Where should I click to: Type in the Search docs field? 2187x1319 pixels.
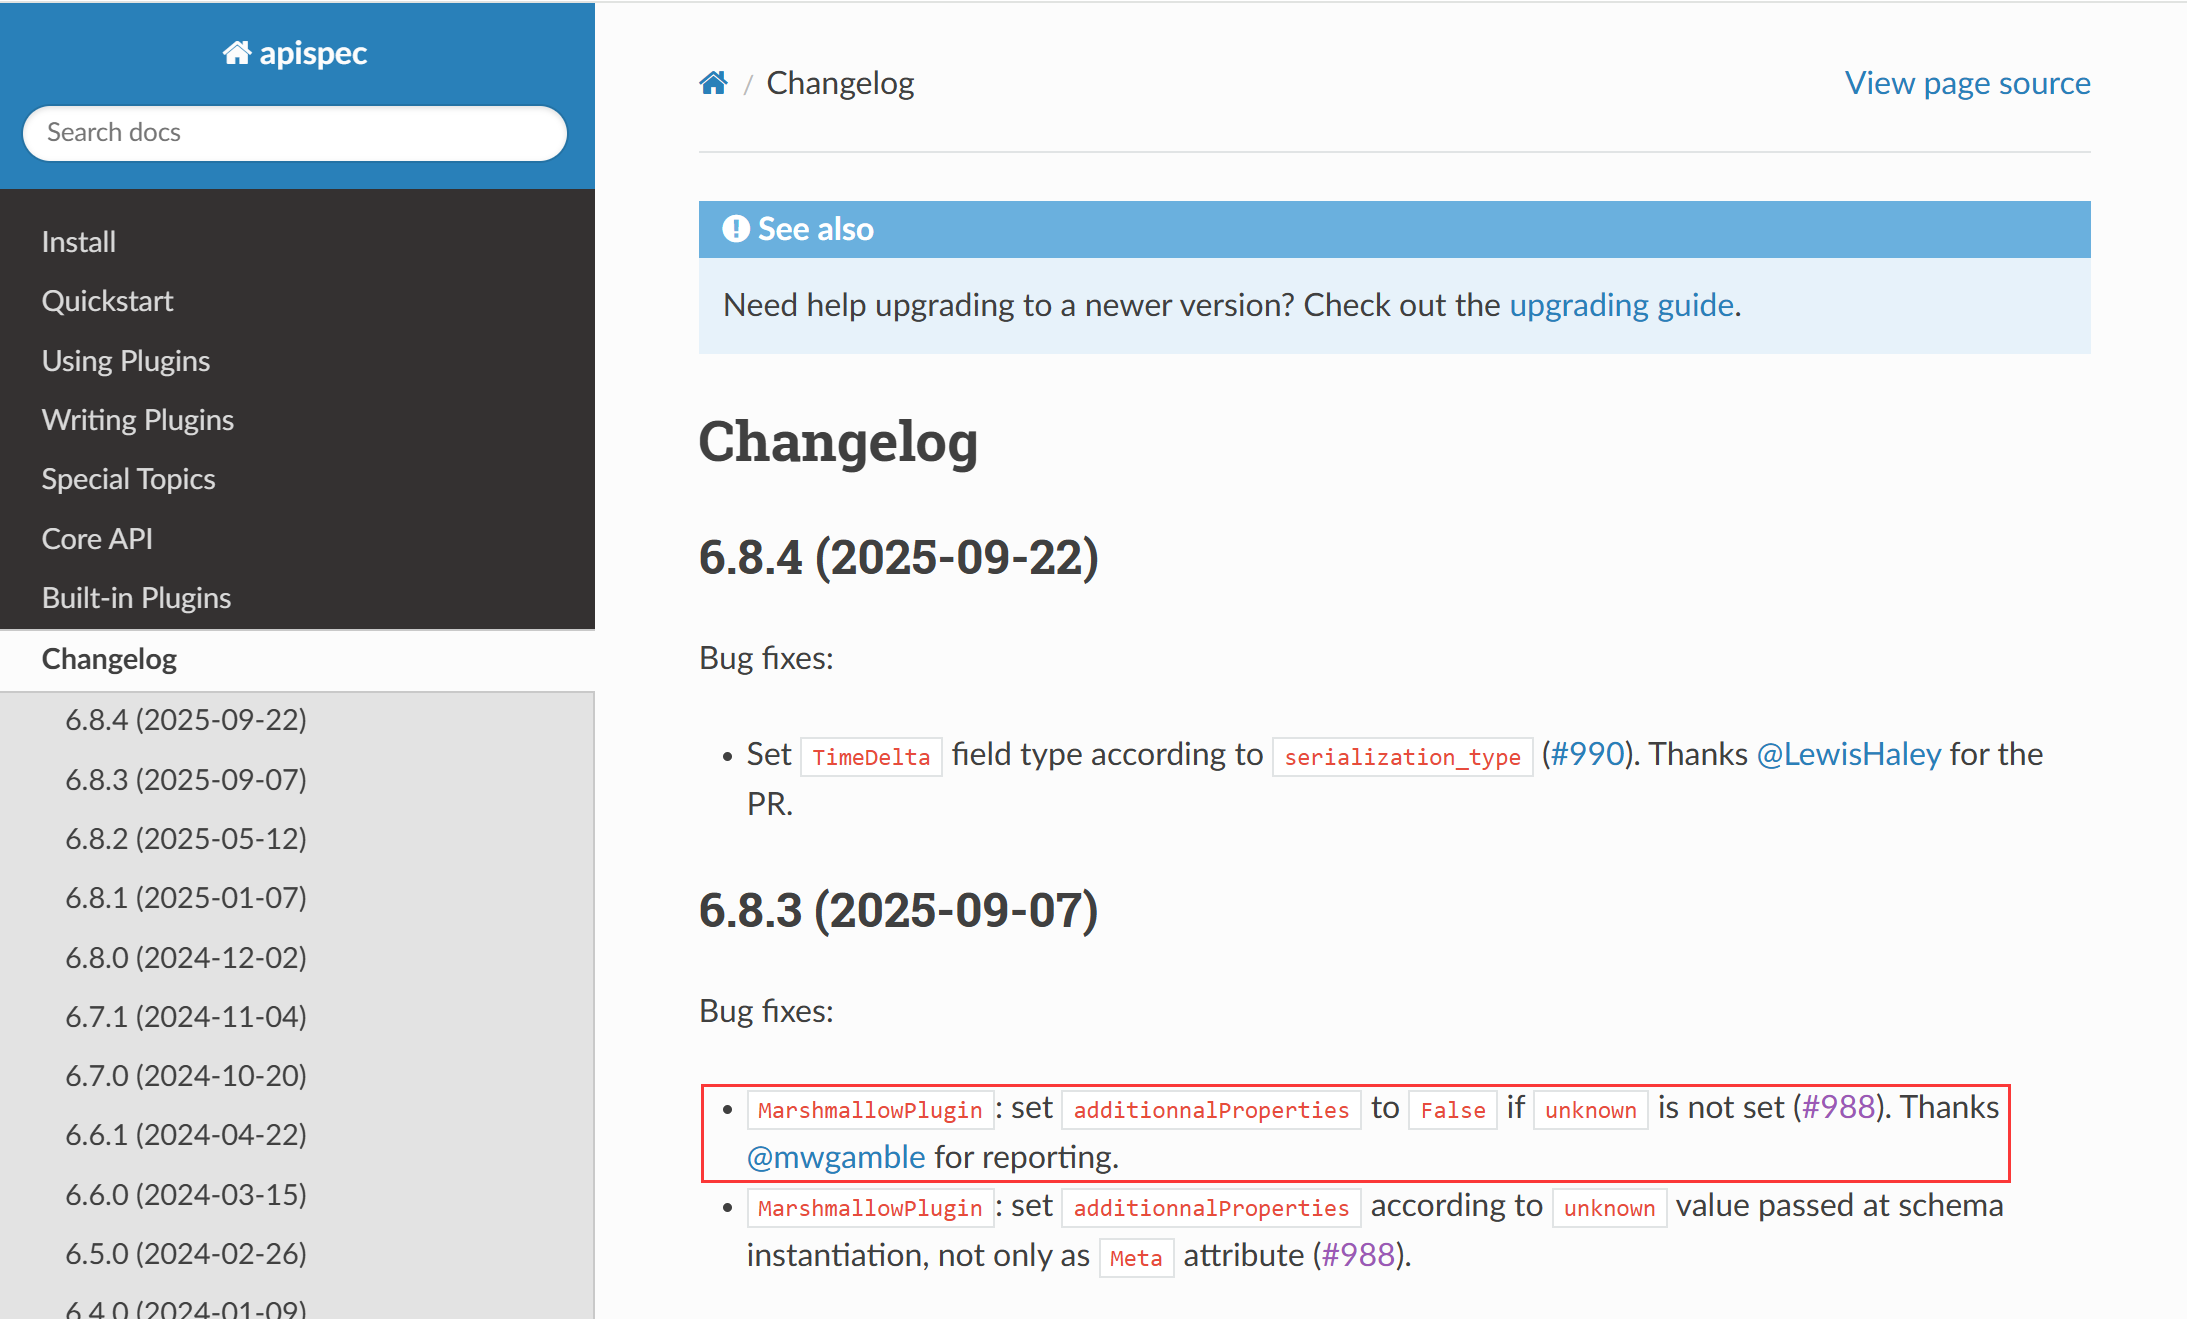point(295,133)
